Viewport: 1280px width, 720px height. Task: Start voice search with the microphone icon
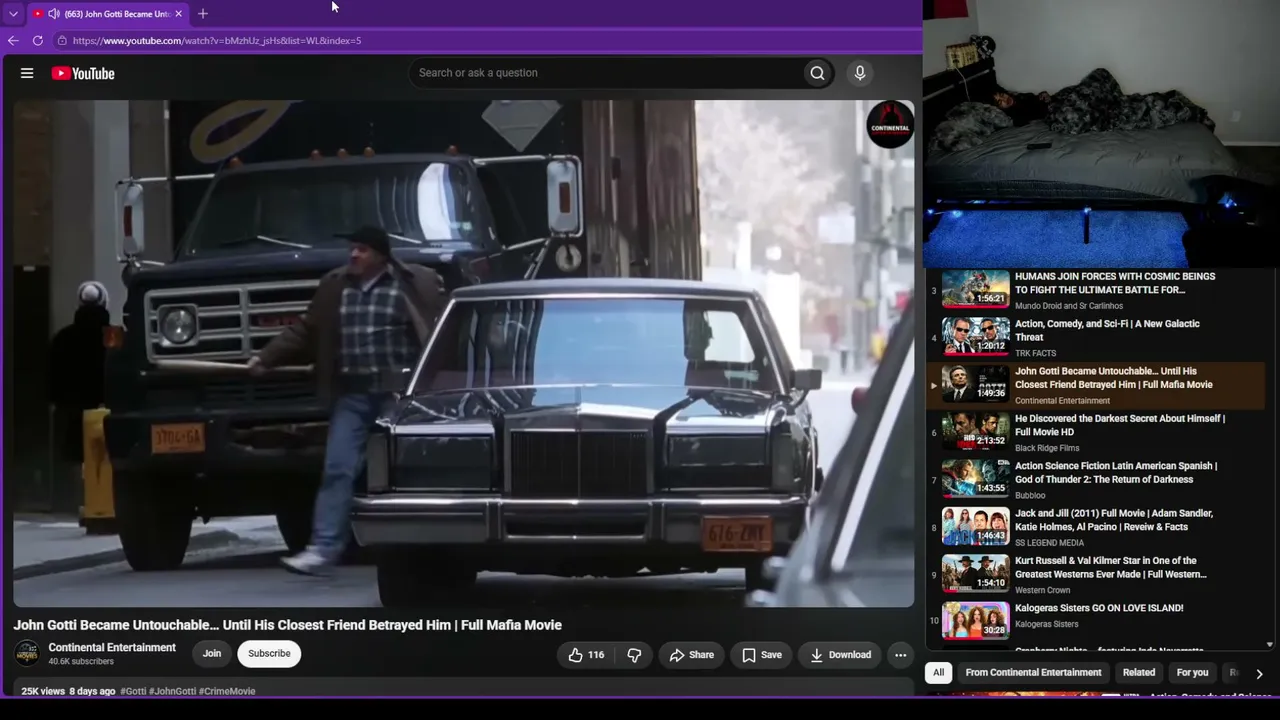click(x=859, y=73)
